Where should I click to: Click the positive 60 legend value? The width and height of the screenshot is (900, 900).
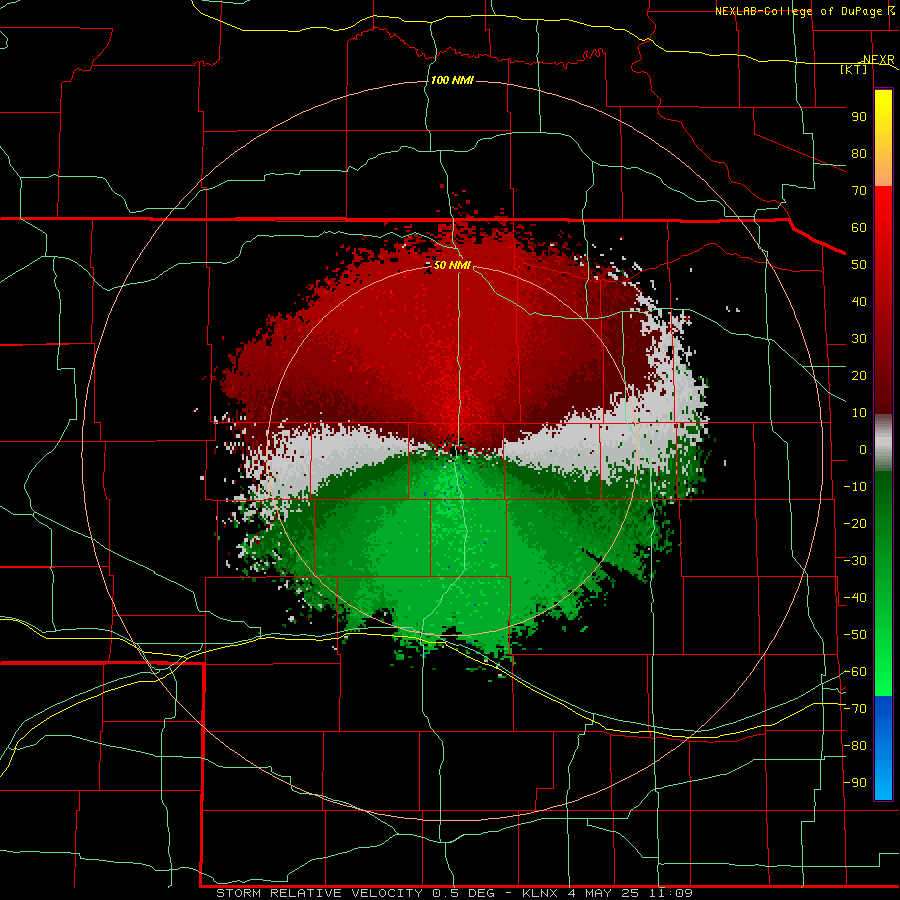coord(859,228)
